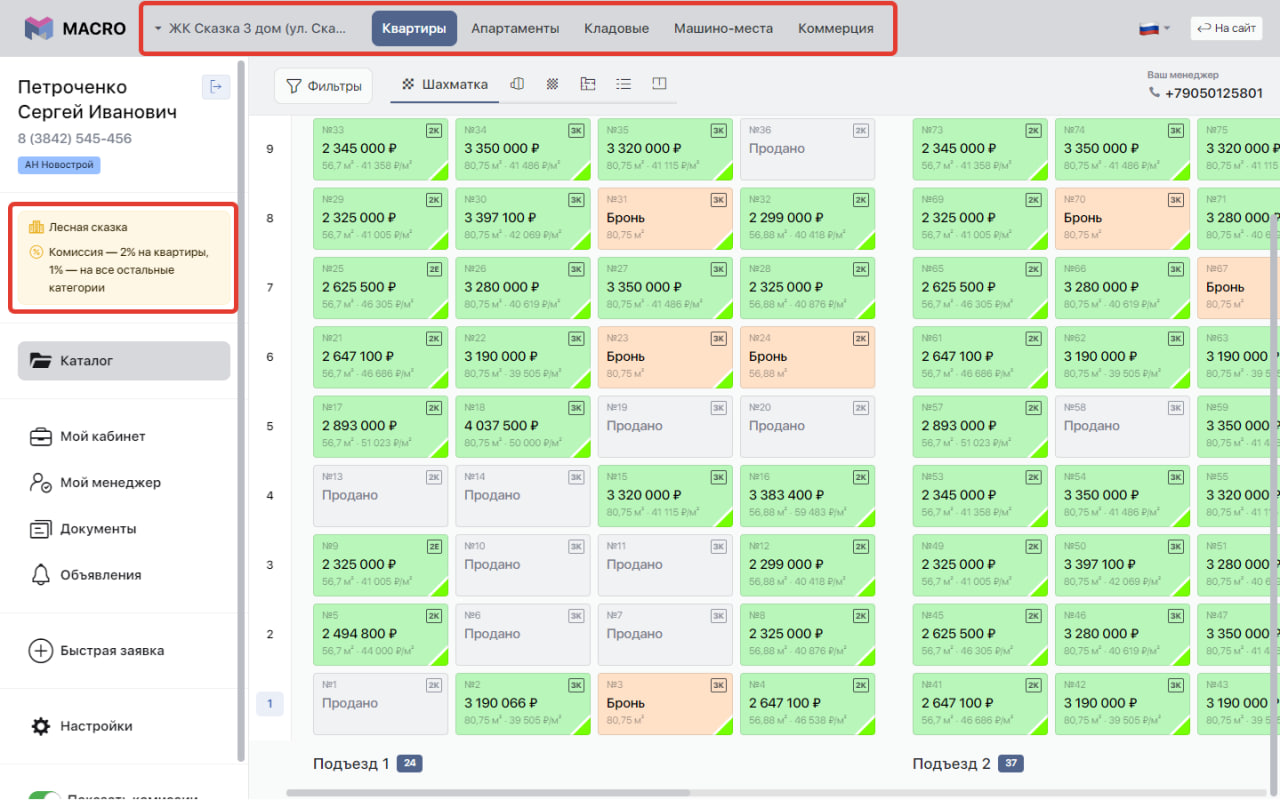Image resolution: width=1280 pixels, height=800 pixels.
Task: Toggle the Показать комиссии switch
Action: pos(44,796)
